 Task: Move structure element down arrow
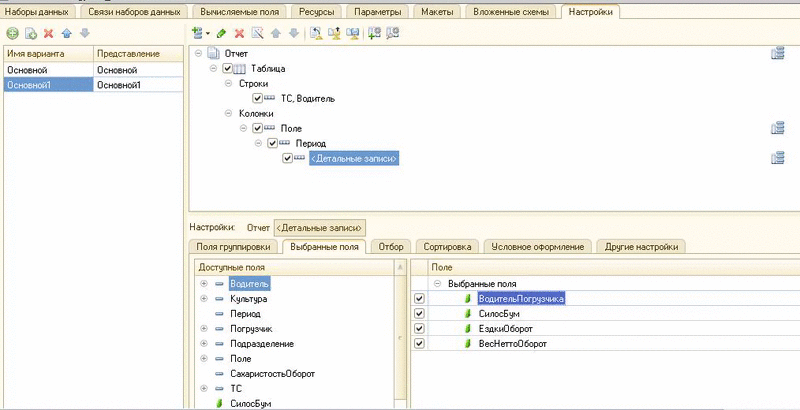point(294,34)
